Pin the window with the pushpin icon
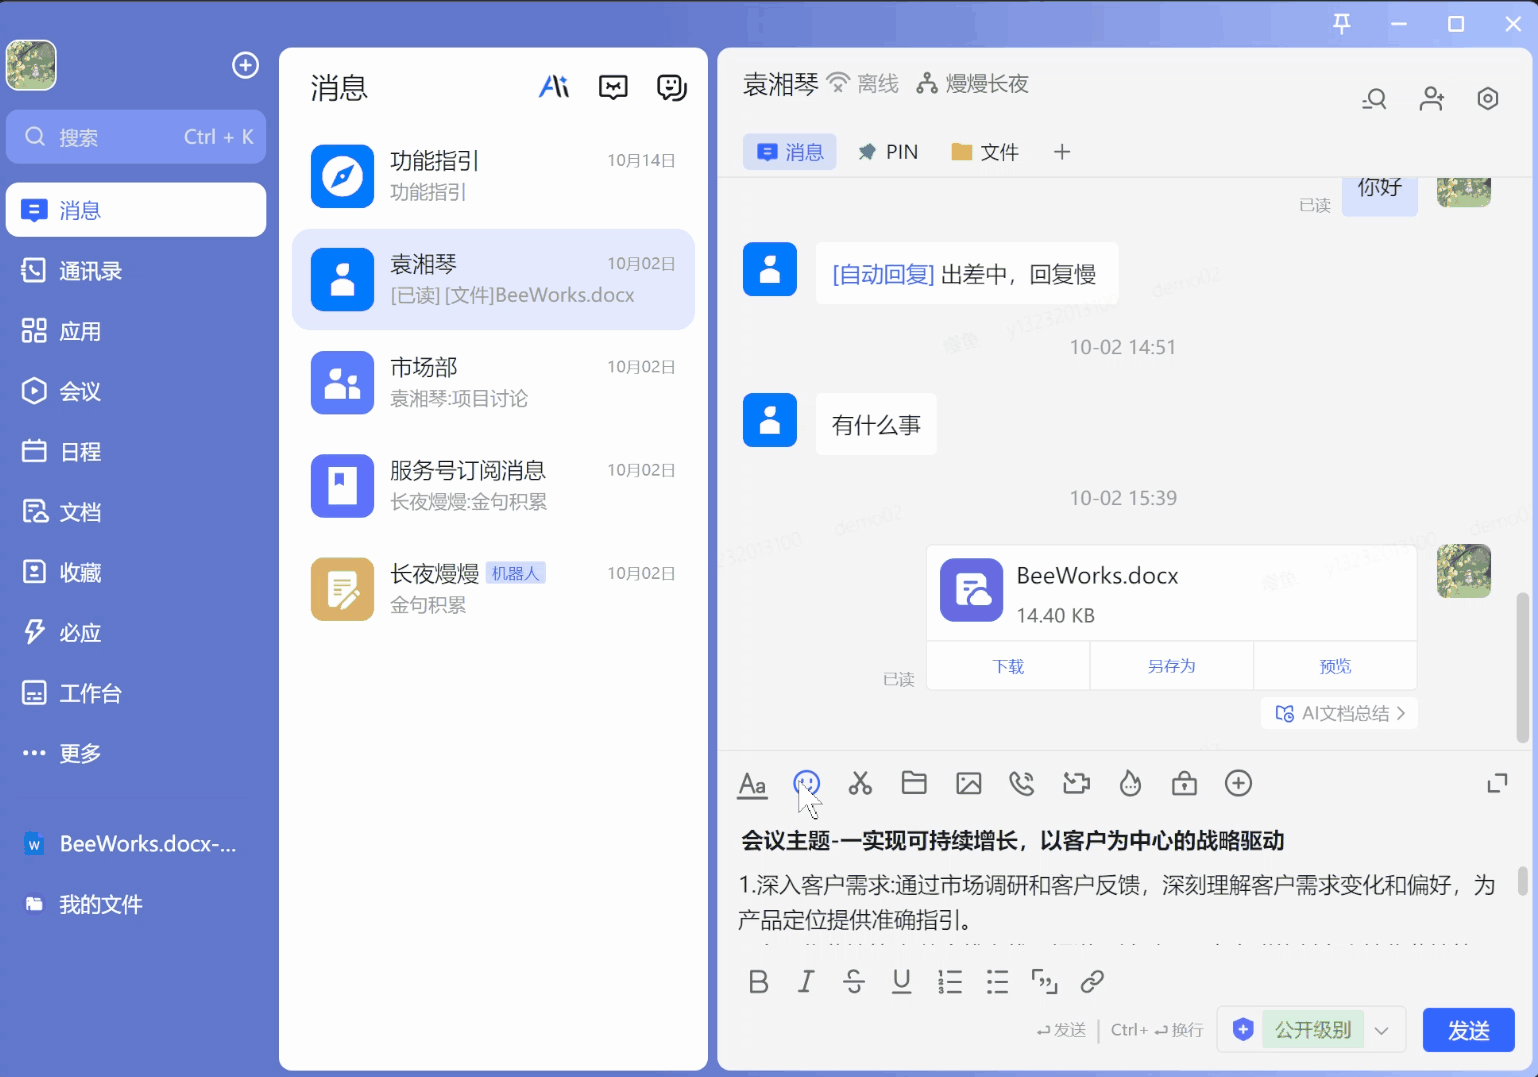The image size is (1538, 1077). click(x=1342, y=24)
